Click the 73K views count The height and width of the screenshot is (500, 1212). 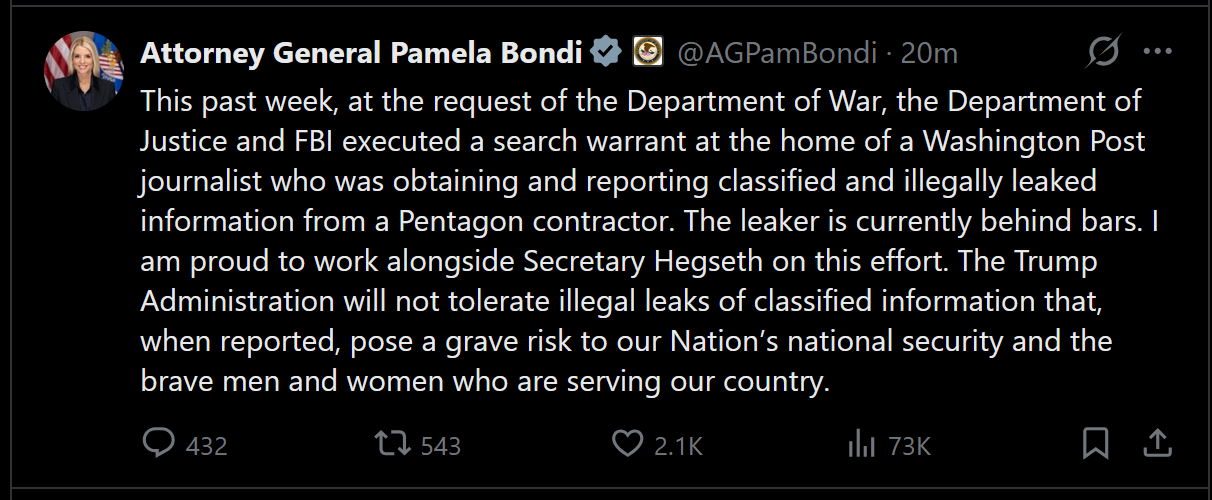909,446
